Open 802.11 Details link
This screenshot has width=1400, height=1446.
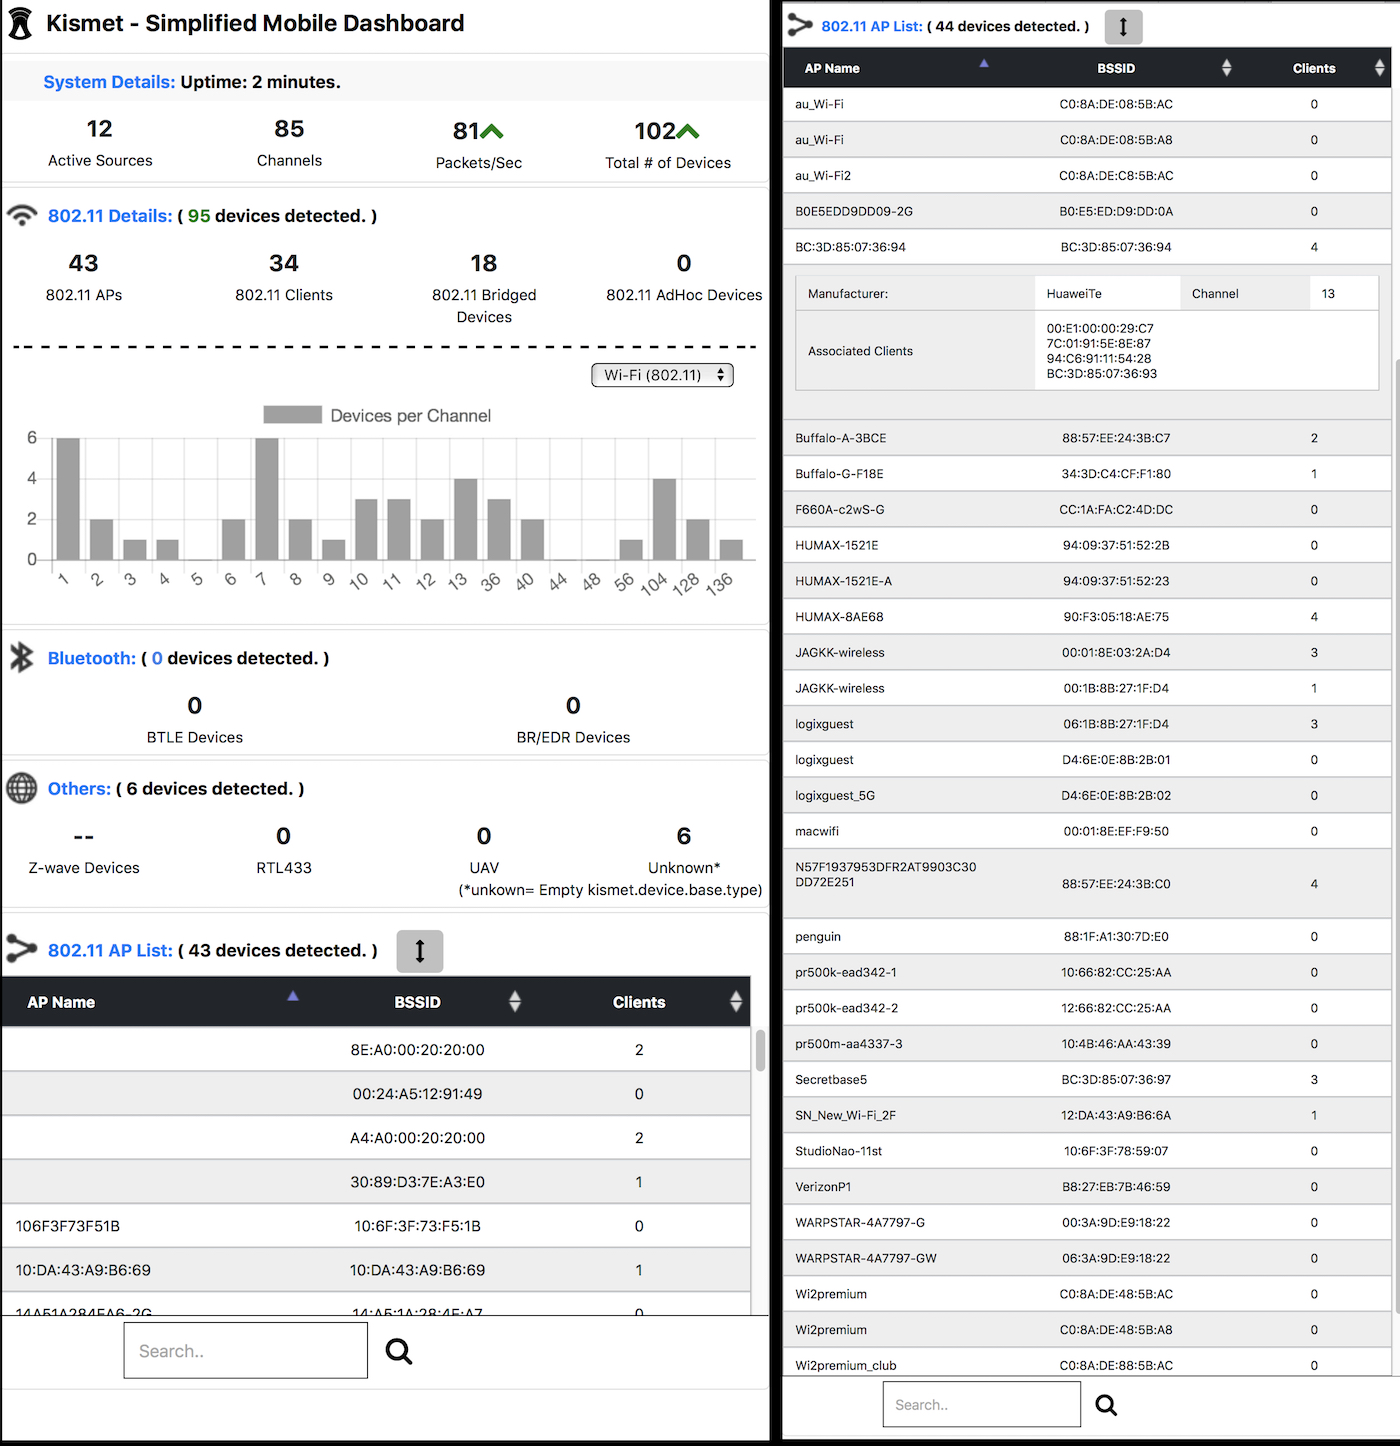(110, 216)
